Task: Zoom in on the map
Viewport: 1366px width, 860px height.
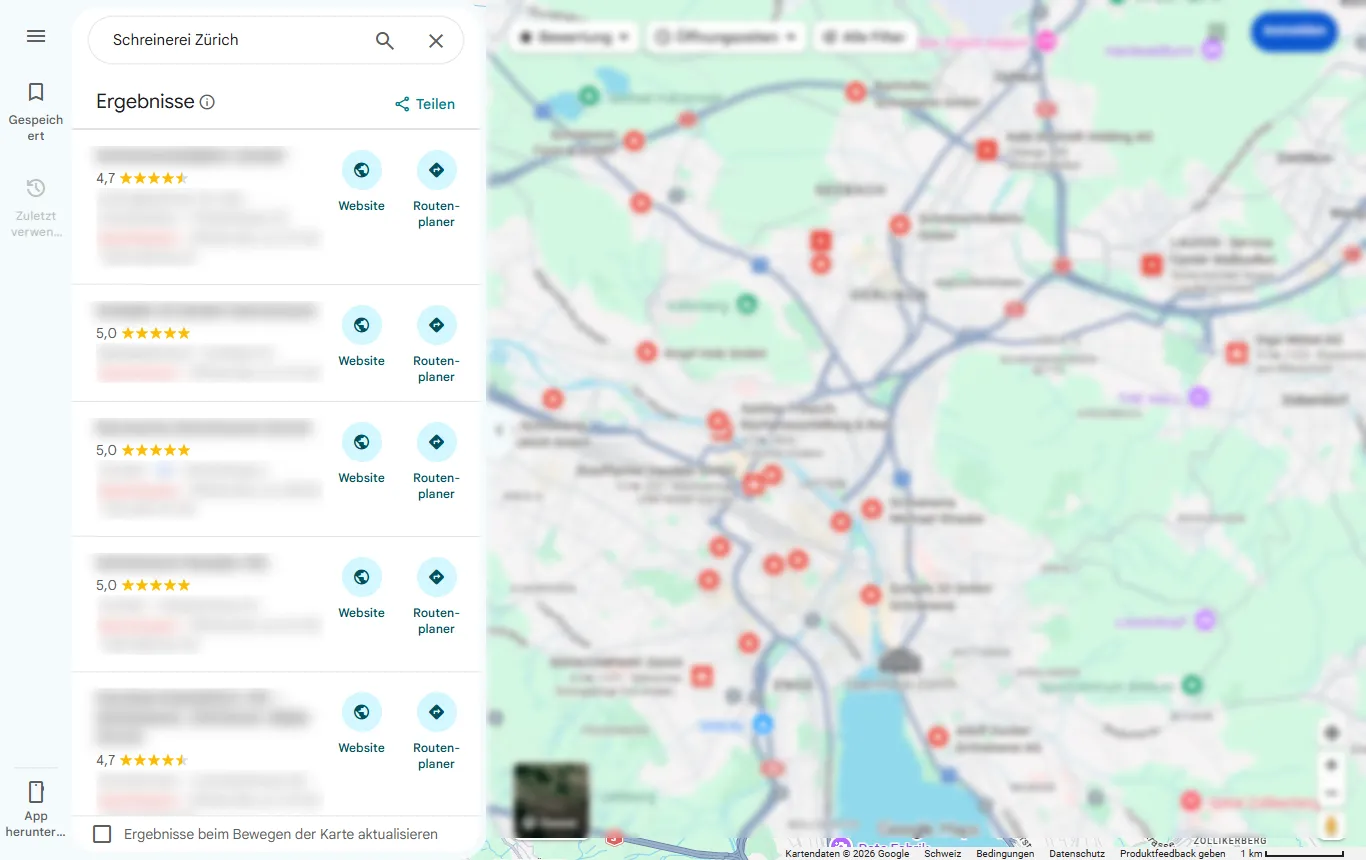Action: (1331, 765)
